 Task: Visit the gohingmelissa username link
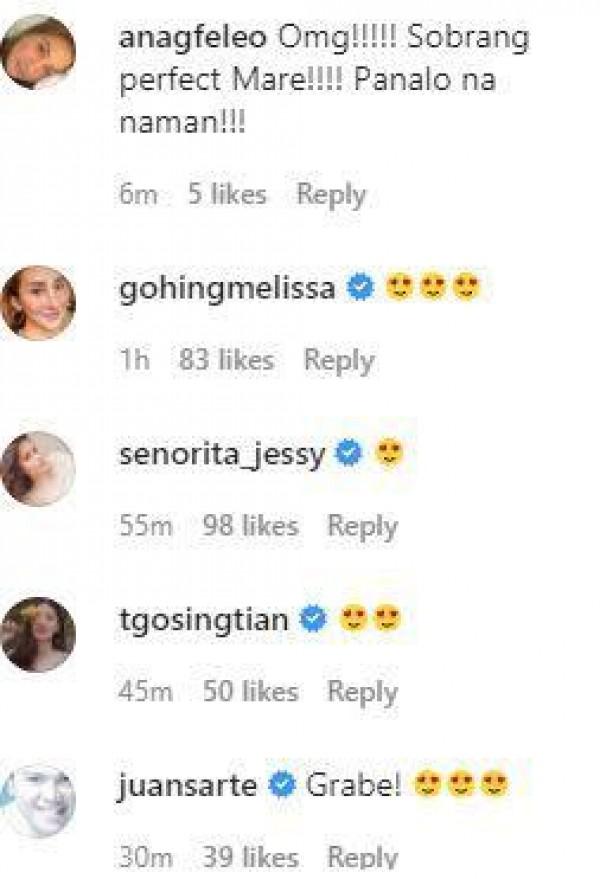click(x=226, y=289)
